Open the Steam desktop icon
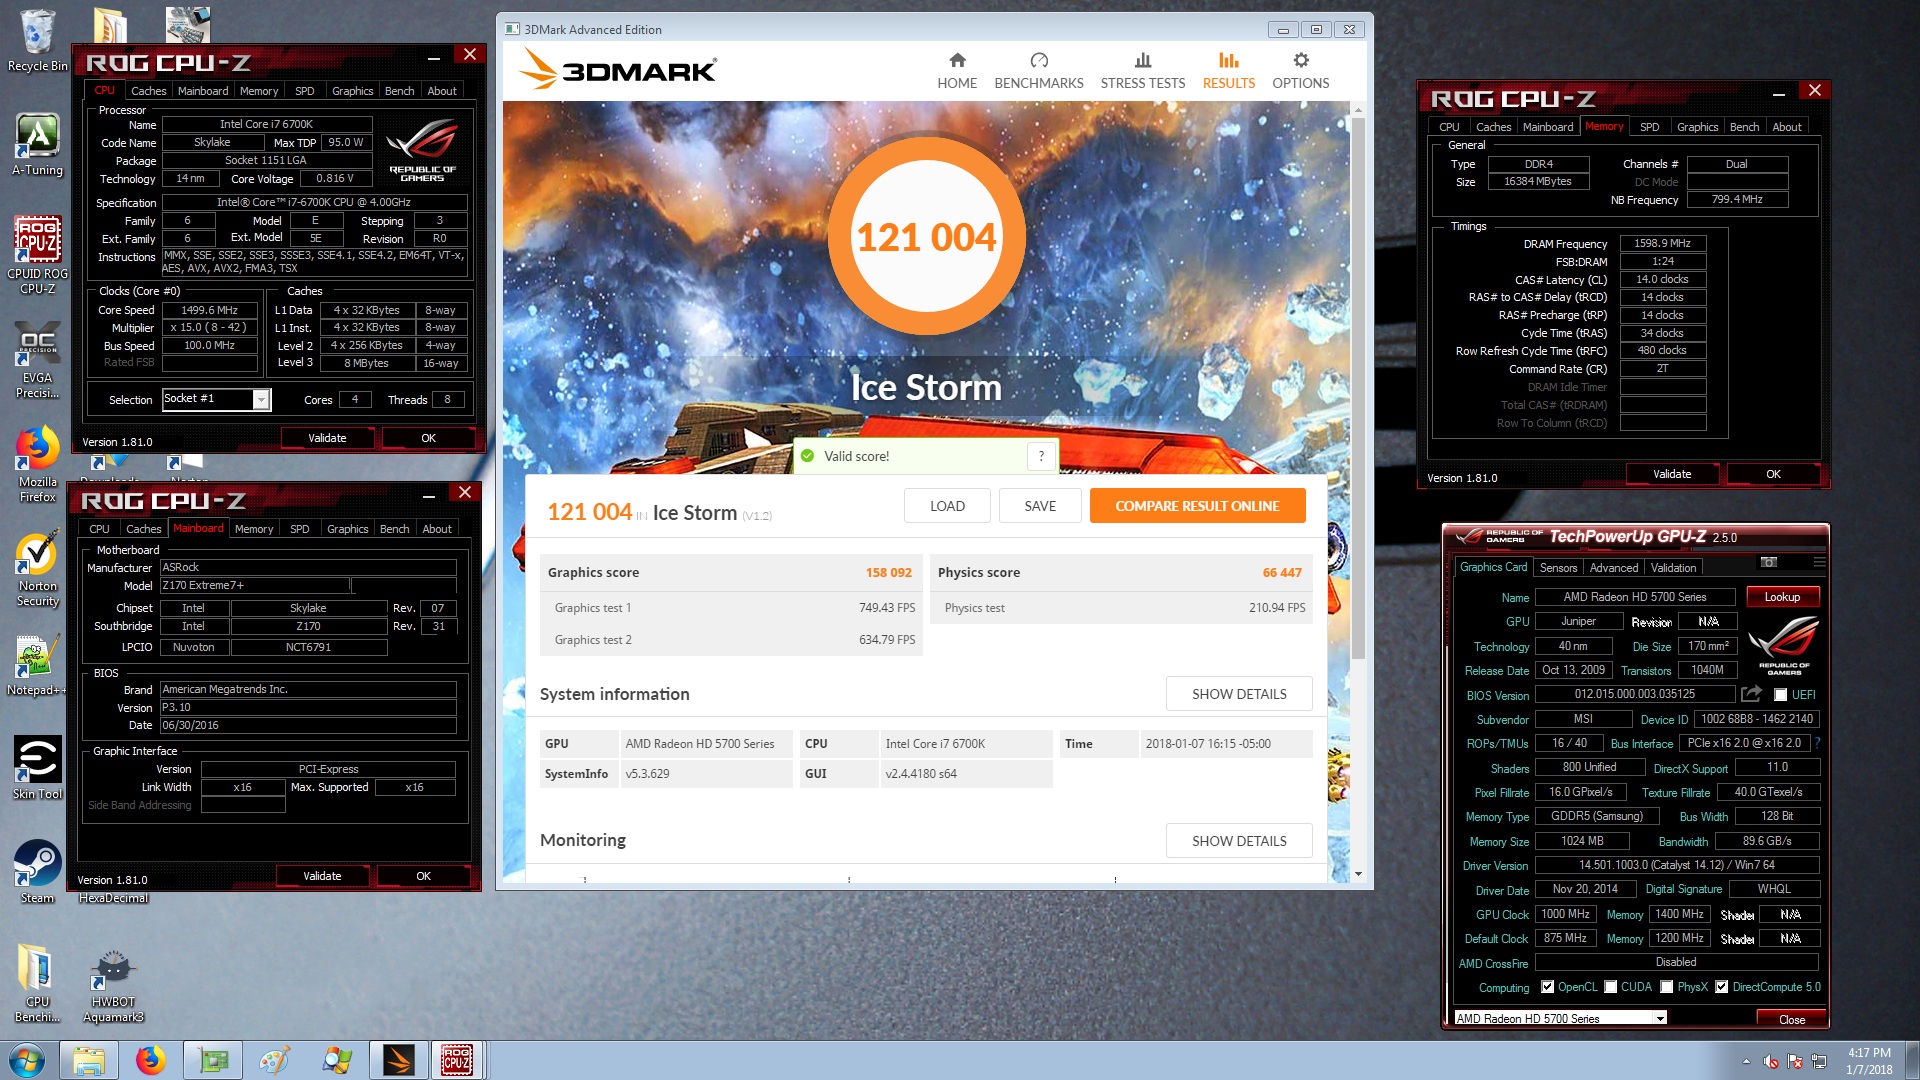 tap(37, 873)
